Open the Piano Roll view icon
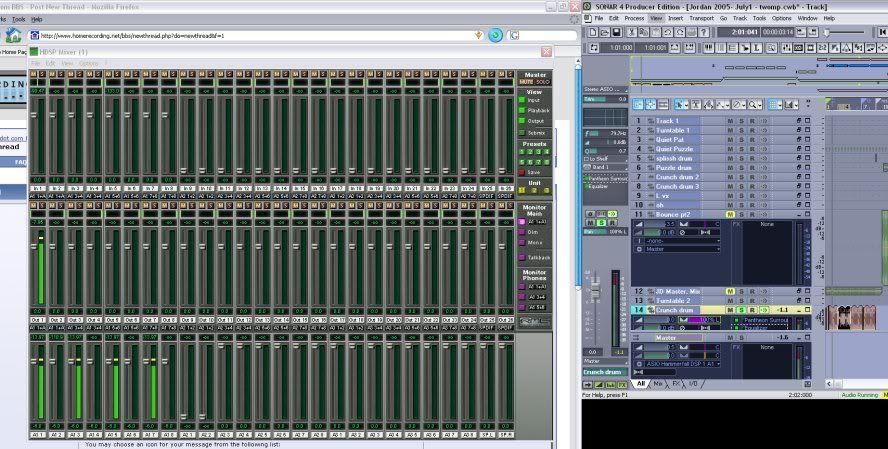Viewport: 888px width, 449px height. 709,48
